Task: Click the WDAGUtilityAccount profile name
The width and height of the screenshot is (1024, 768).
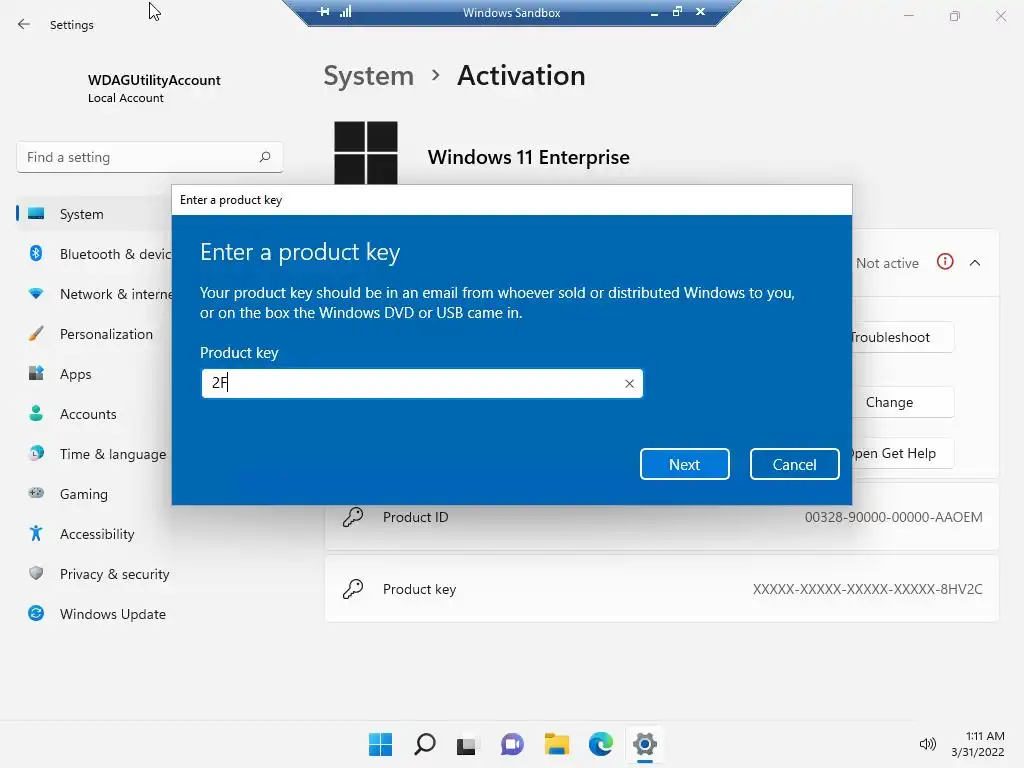Action: [154, 80]
